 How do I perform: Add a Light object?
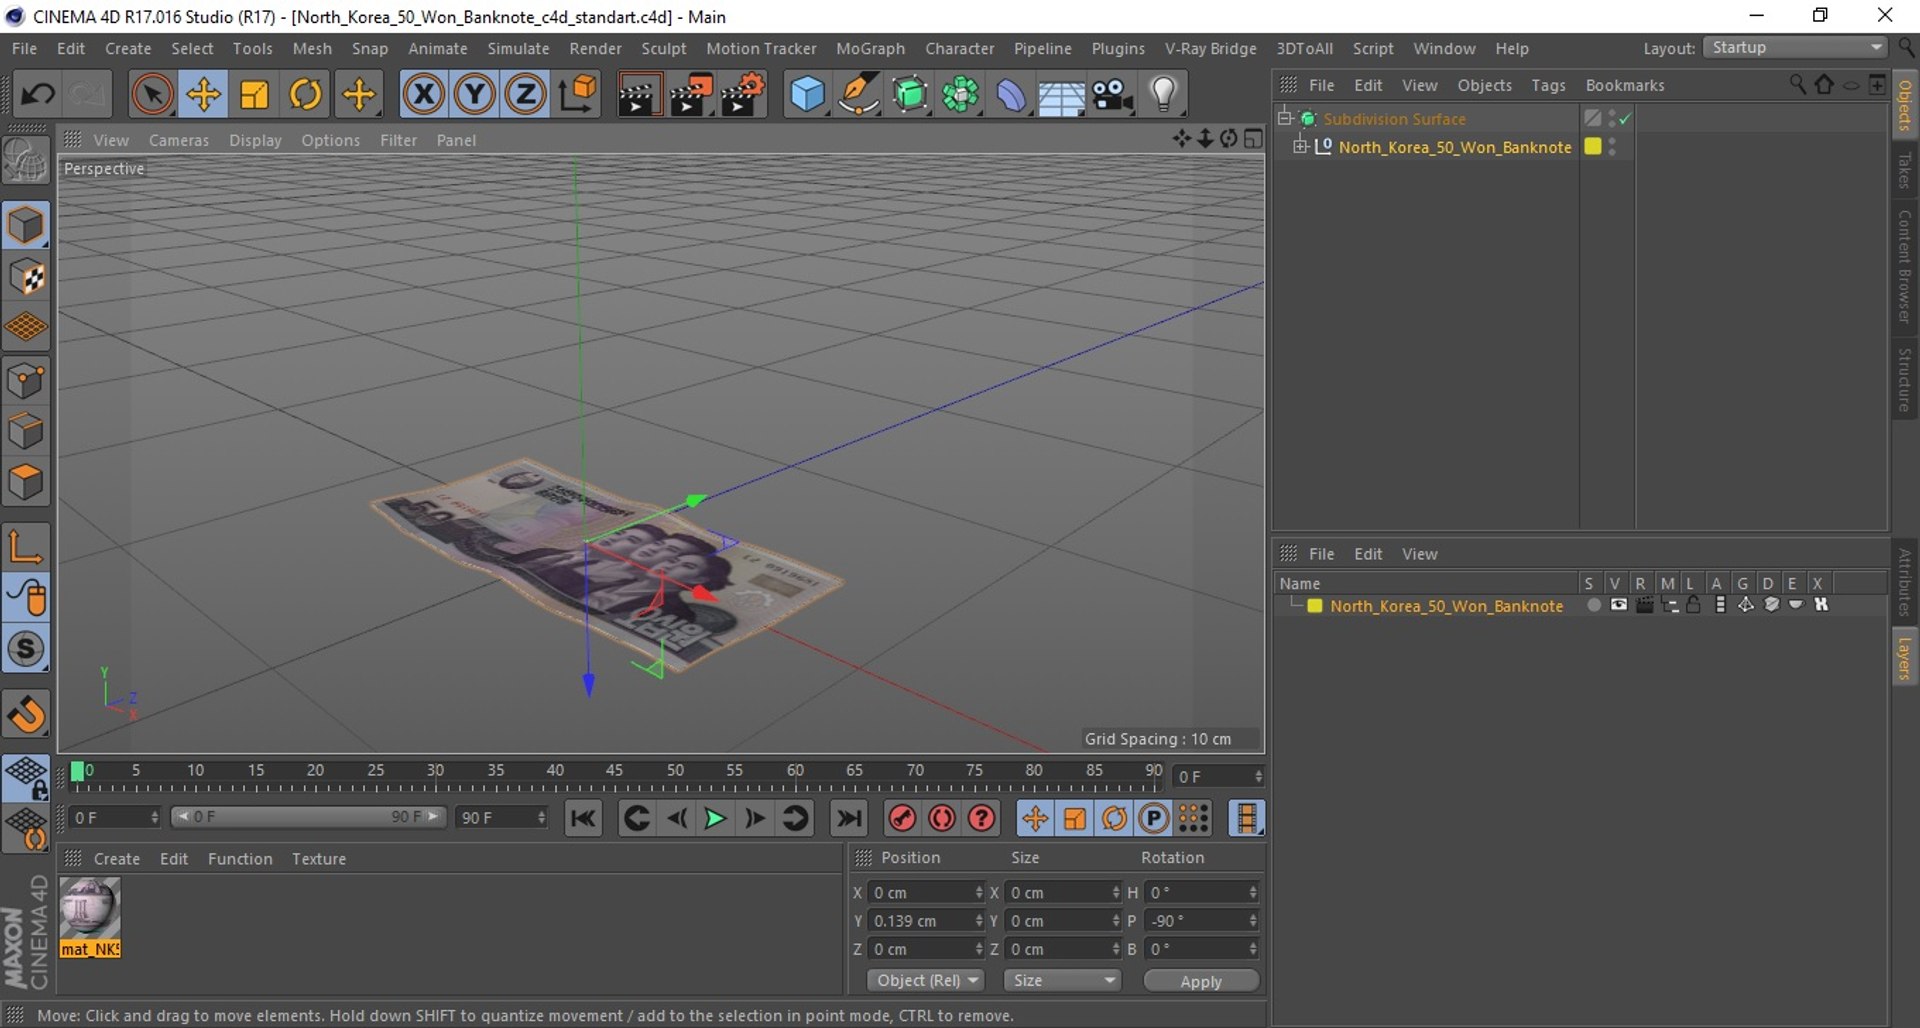point(1163,95)
